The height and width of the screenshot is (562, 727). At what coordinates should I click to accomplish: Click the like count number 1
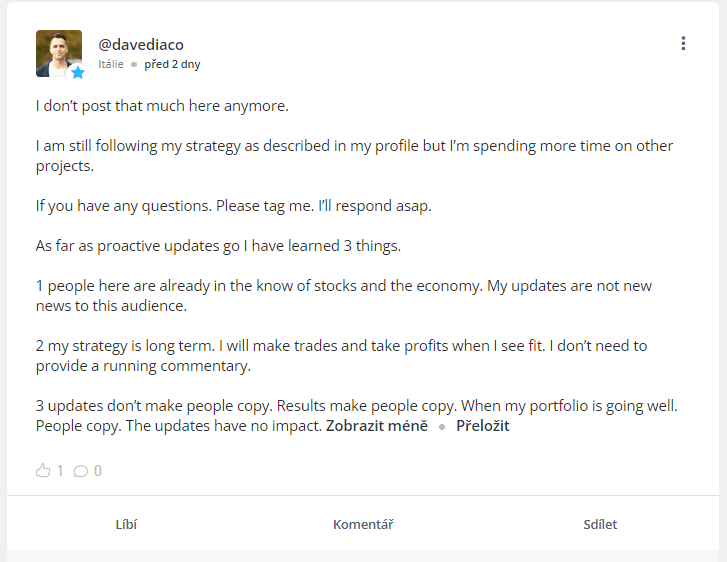(x=60, y=470)
